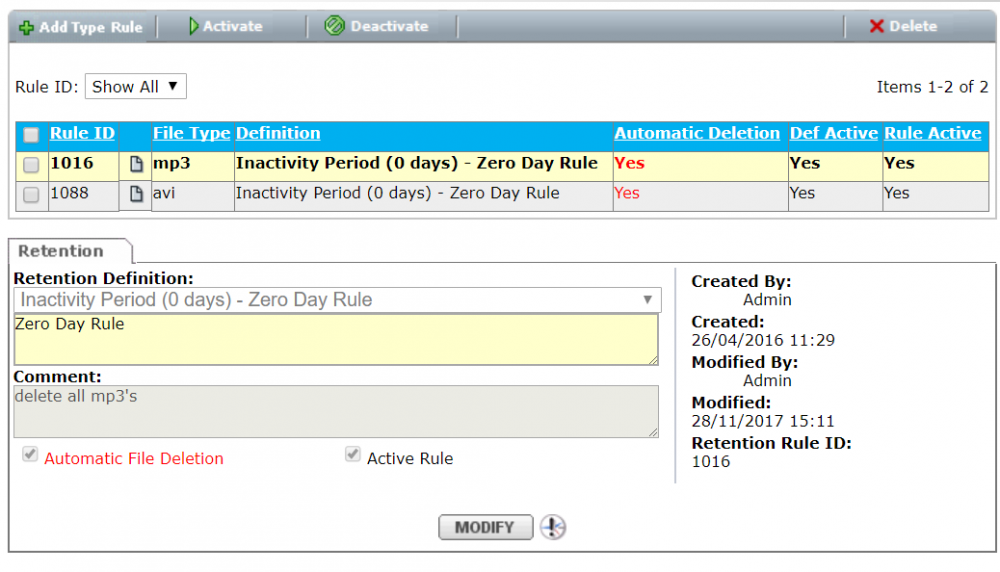Image resolution: width=1000 pixels, height=572 pixels.
Task: Toggle the Automatic File Deletion checkbox
Action: point(30,455)
